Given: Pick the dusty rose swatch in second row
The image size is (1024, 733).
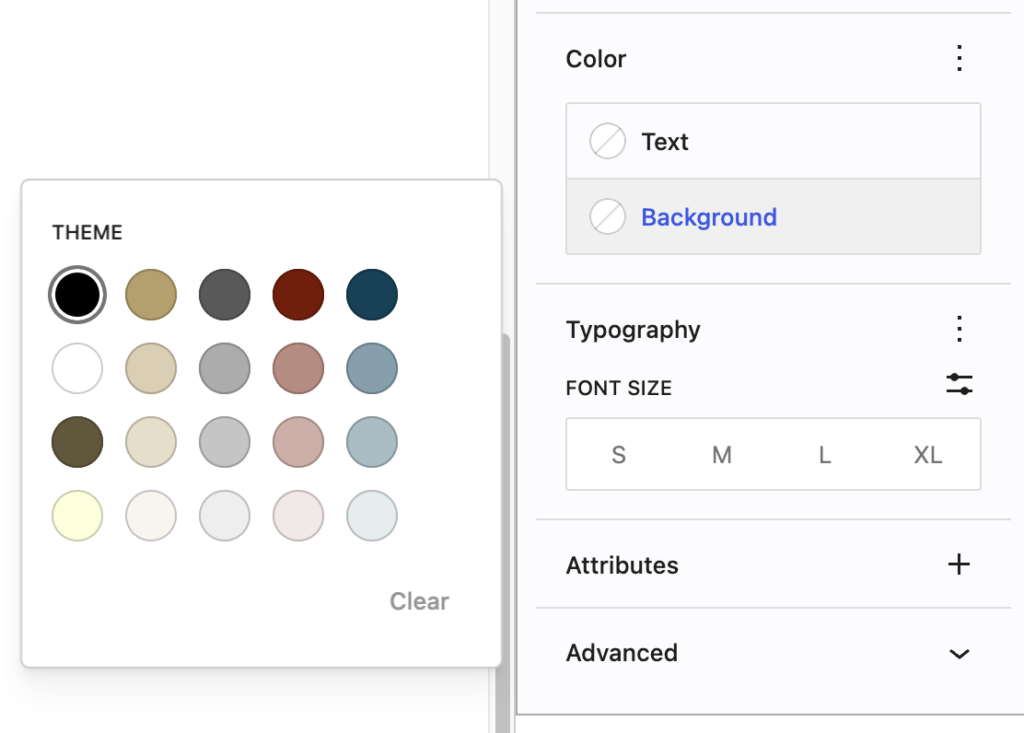Looking at the screenshot, I should pyautogui.click(x=298, y=368).
